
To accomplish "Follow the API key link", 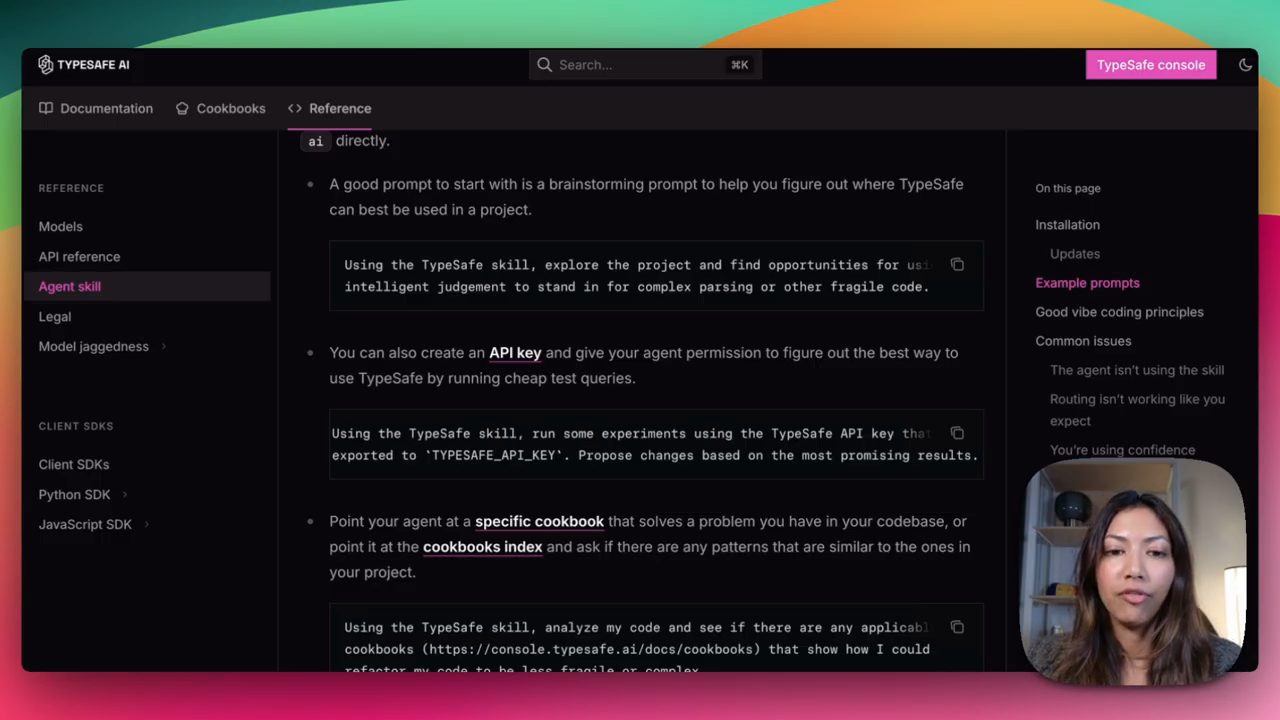I will click(515, 353).
